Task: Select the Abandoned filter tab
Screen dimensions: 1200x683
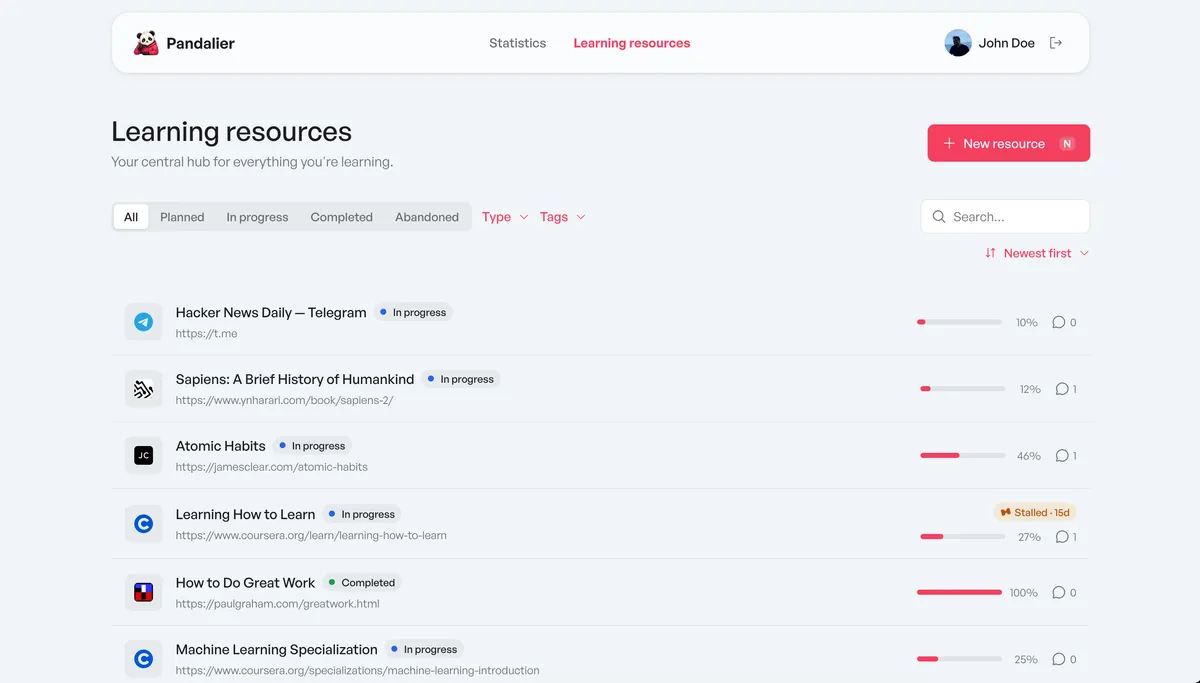Action: click(x=427, y=217)
